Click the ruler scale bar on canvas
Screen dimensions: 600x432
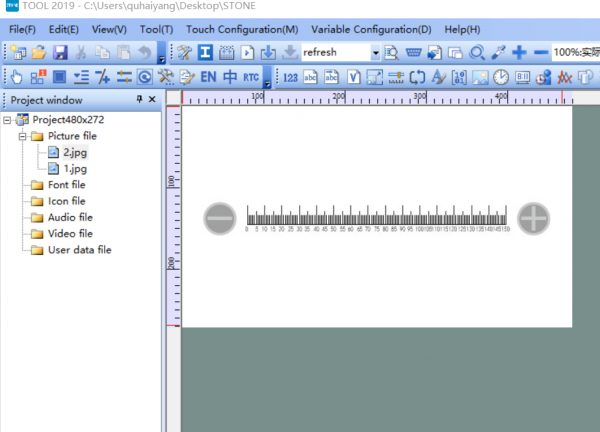coord(377,218)
